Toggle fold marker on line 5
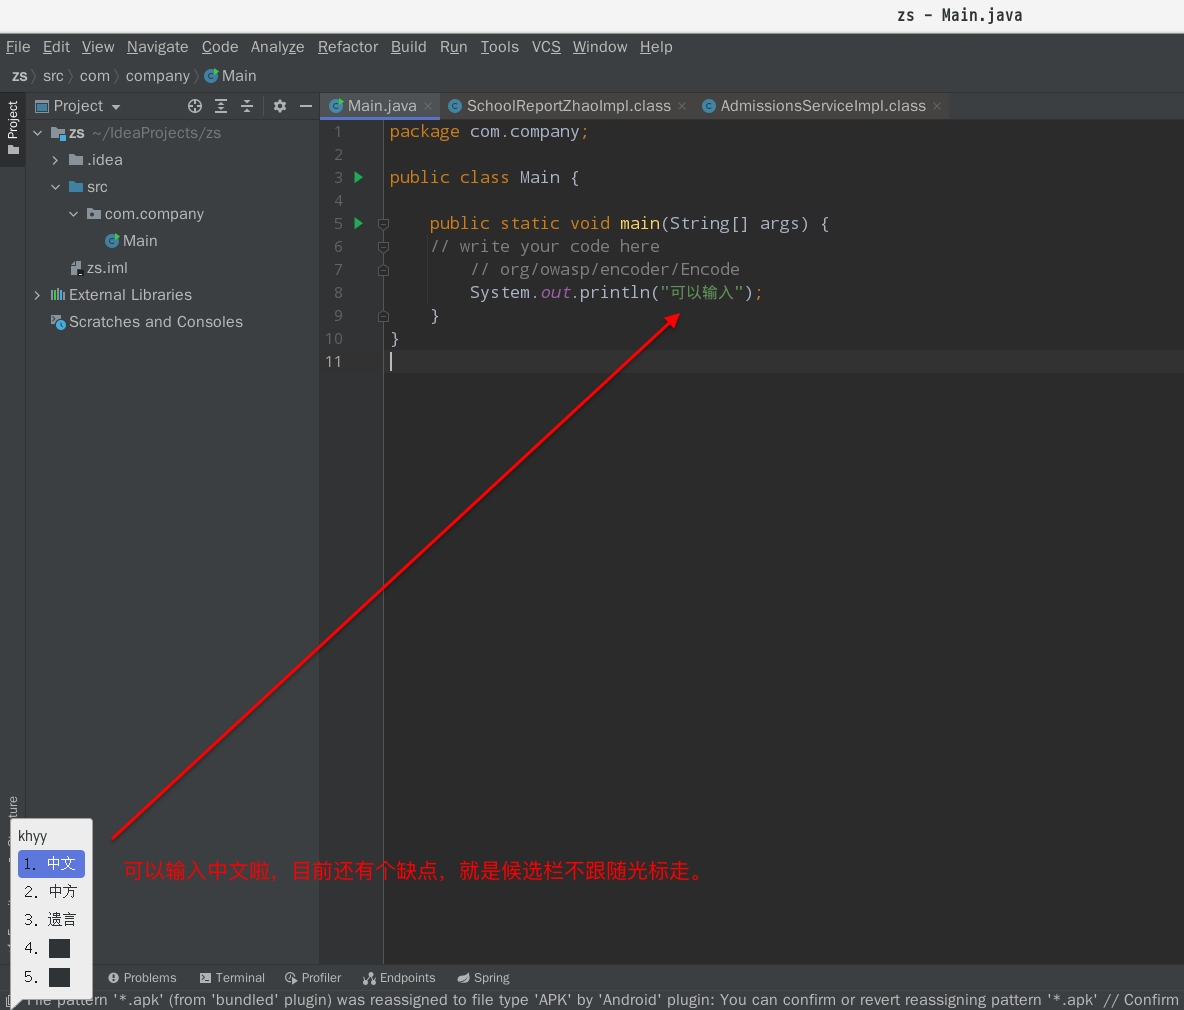The height and width of the screenshot is (1010, 1184). pos(384,224)
